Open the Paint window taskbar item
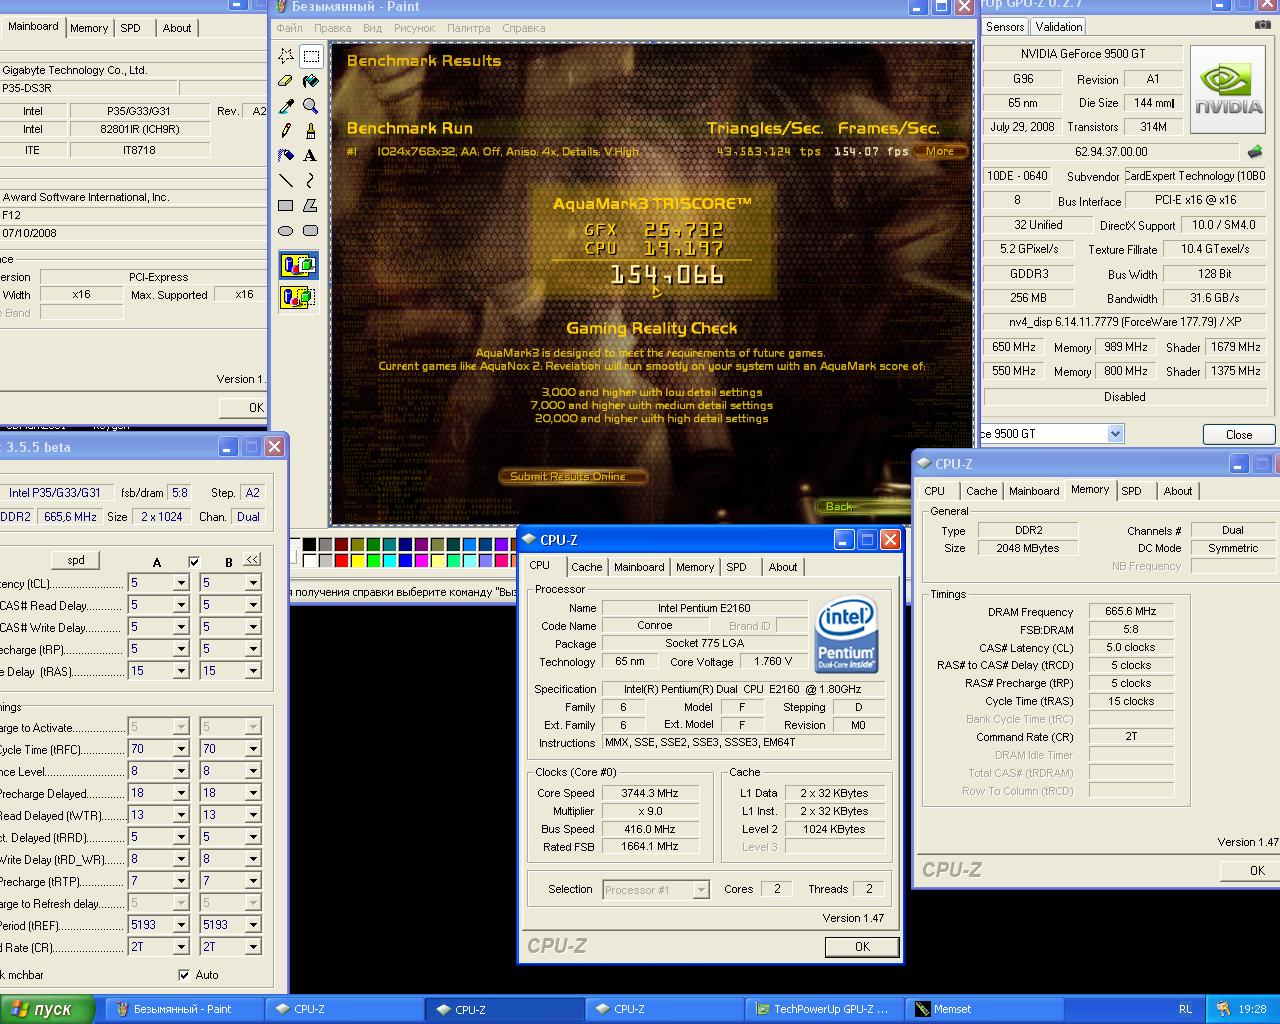 [x=185, y=1009]
